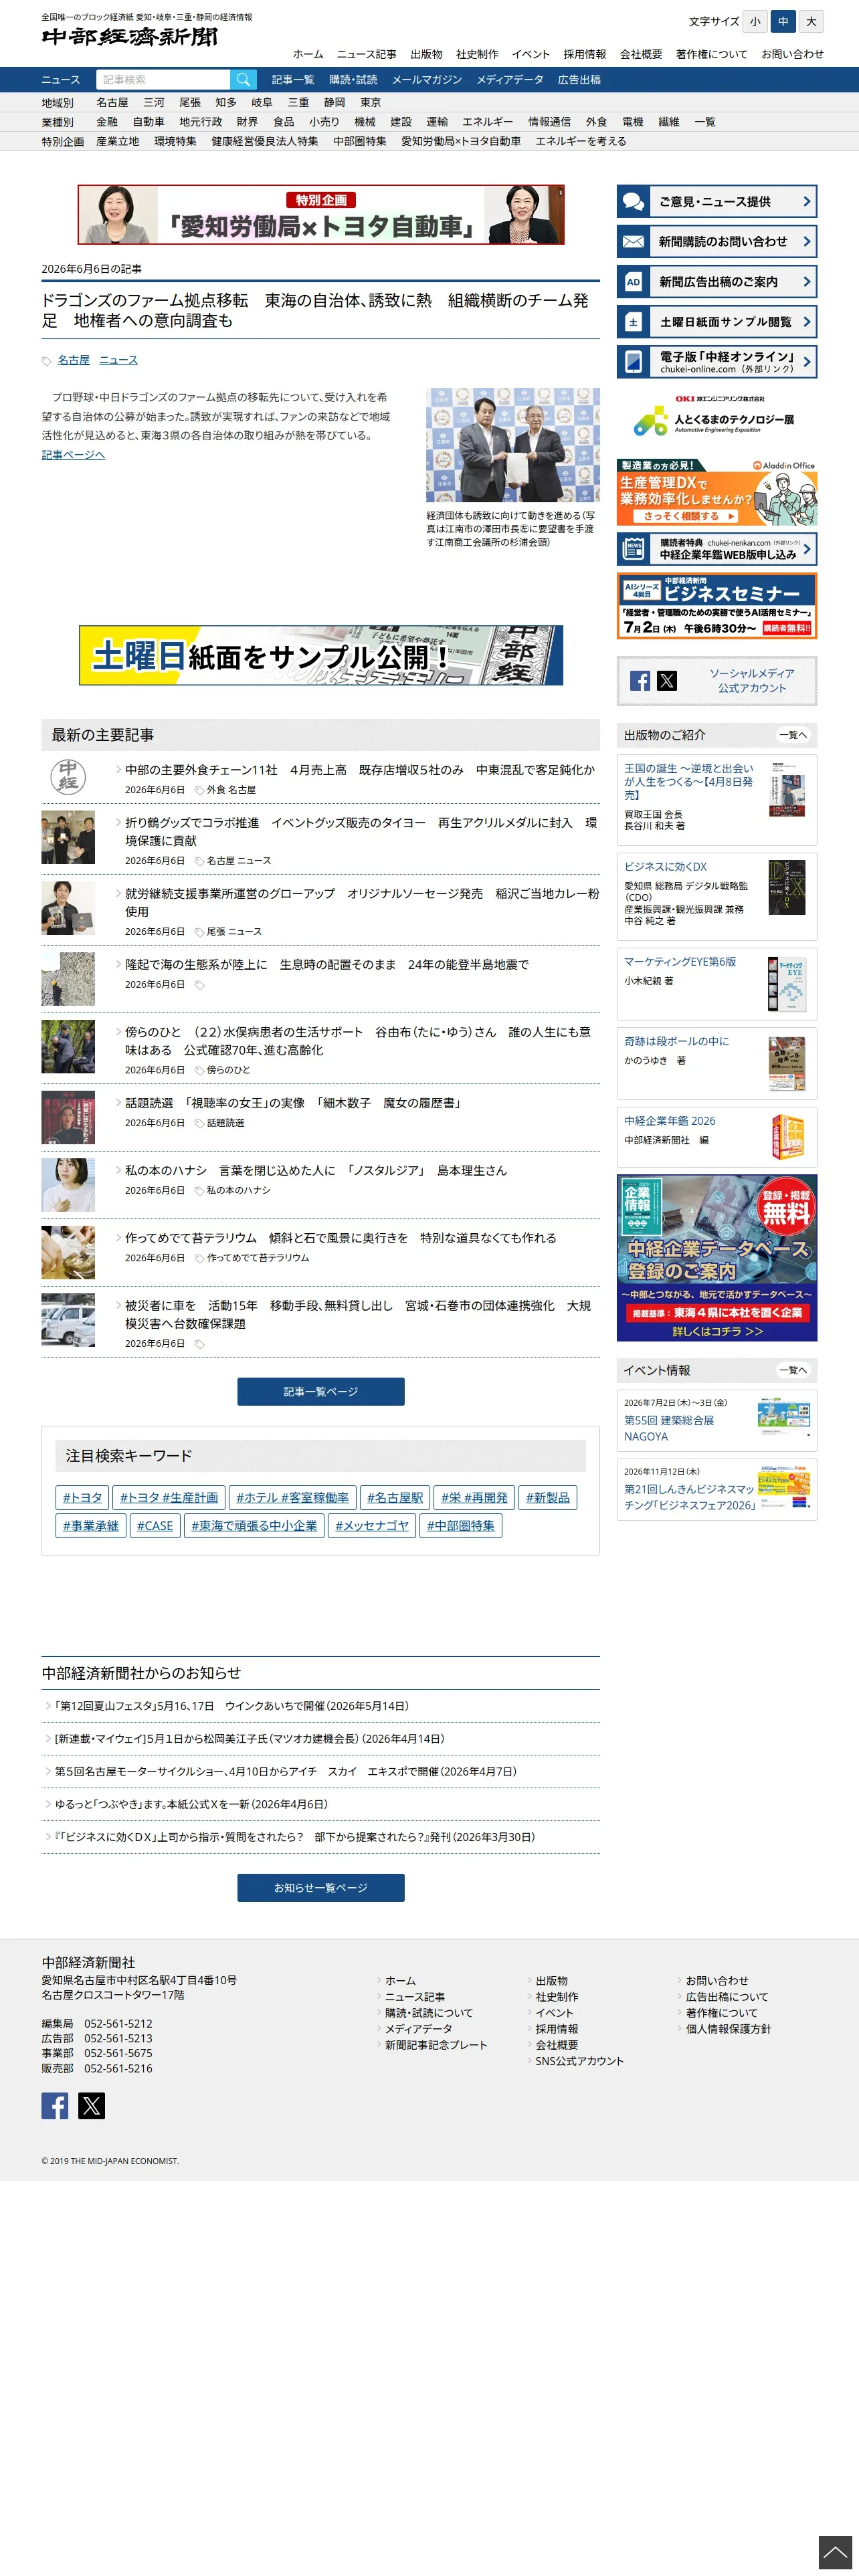Image resolution: width=859 pixels, height=2576 pixels.
Task: Open 会社概要 in the top menu
Action: [x=641, y=54]
